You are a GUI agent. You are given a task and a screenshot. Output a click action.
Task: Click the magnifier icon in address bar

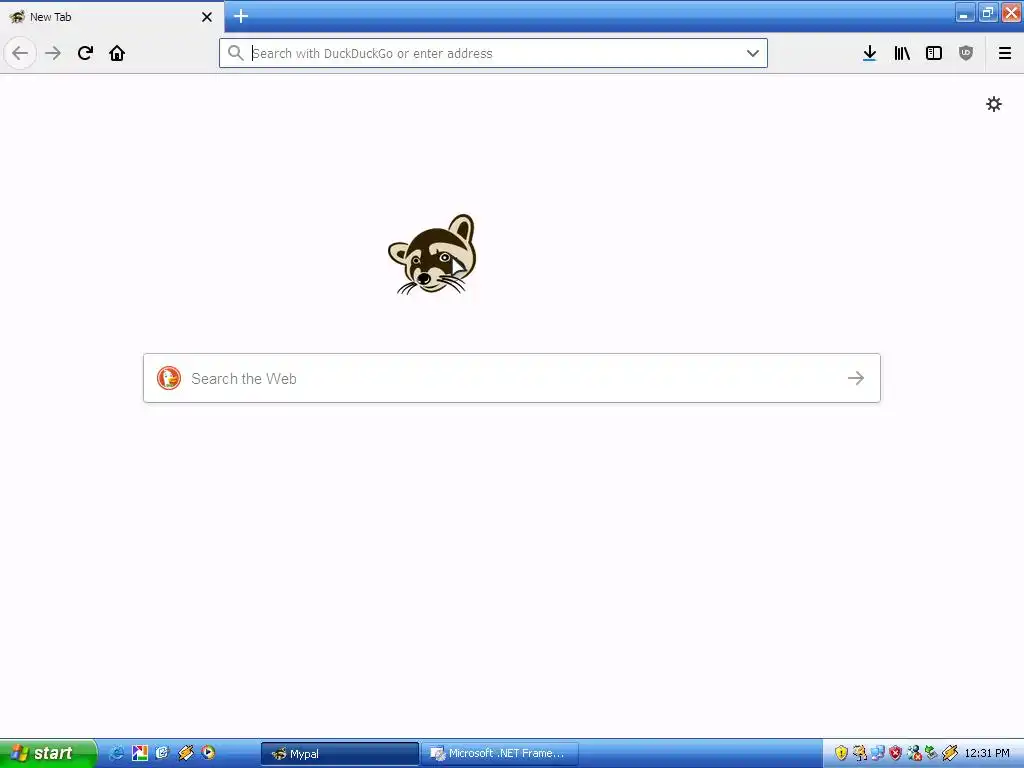tap(236, 53)
